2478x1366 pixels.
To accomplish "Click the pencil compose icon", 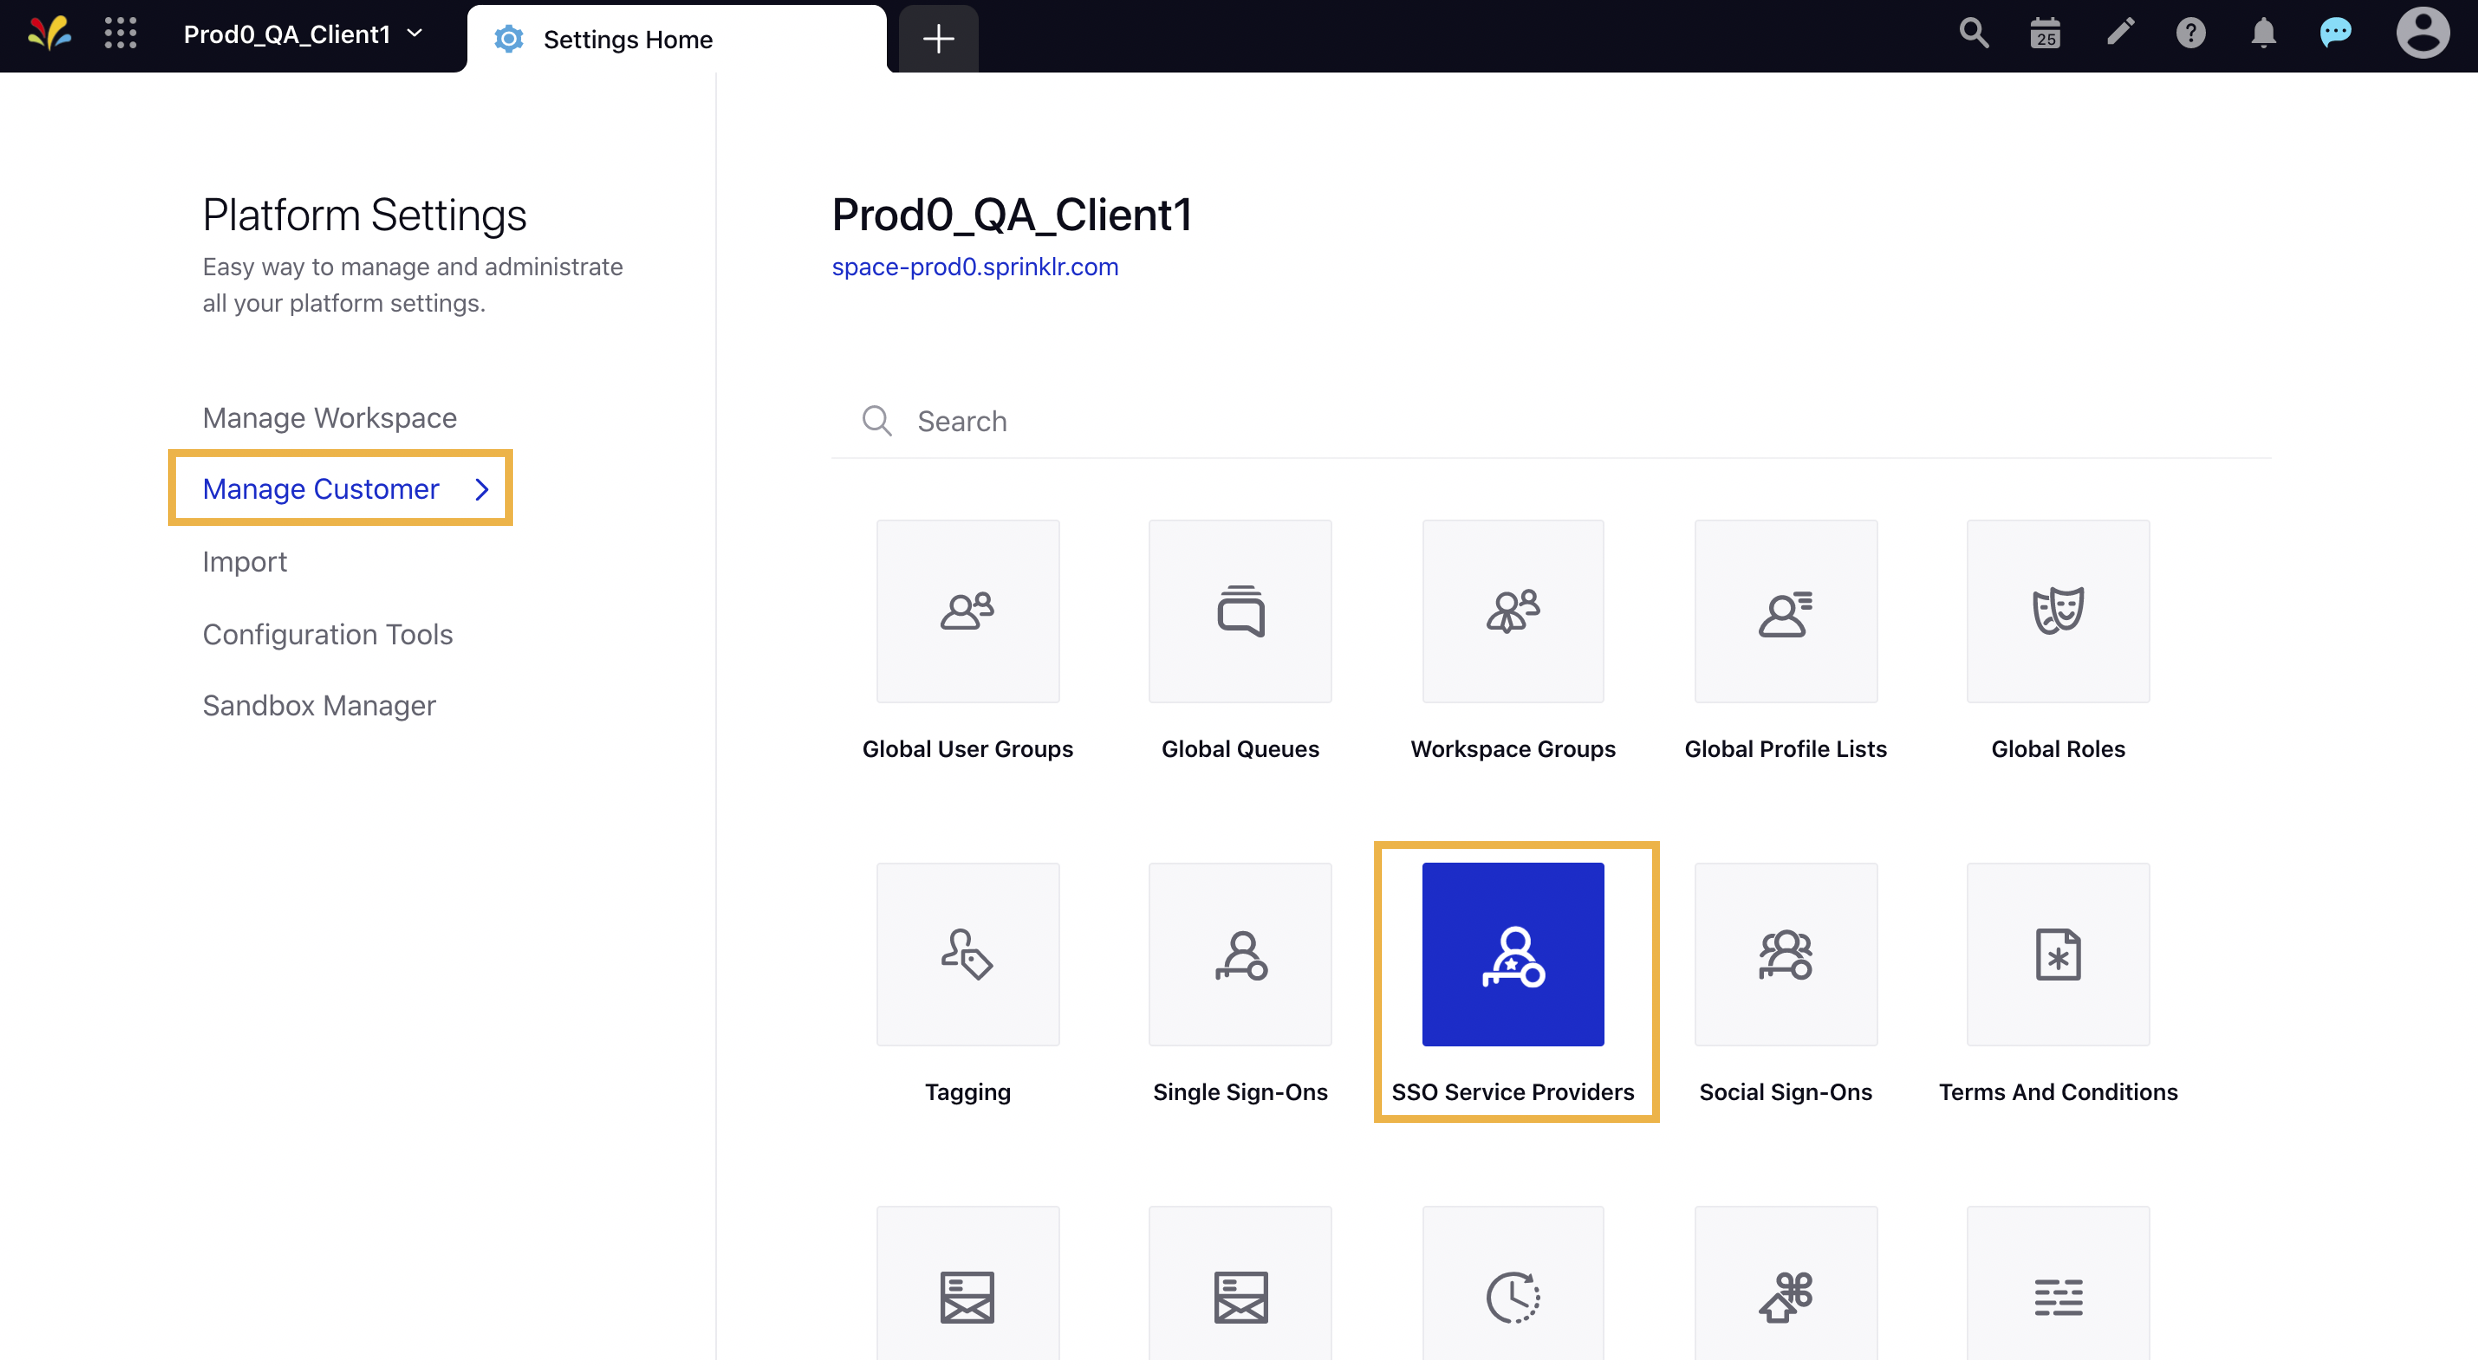I will (2119, 34).
